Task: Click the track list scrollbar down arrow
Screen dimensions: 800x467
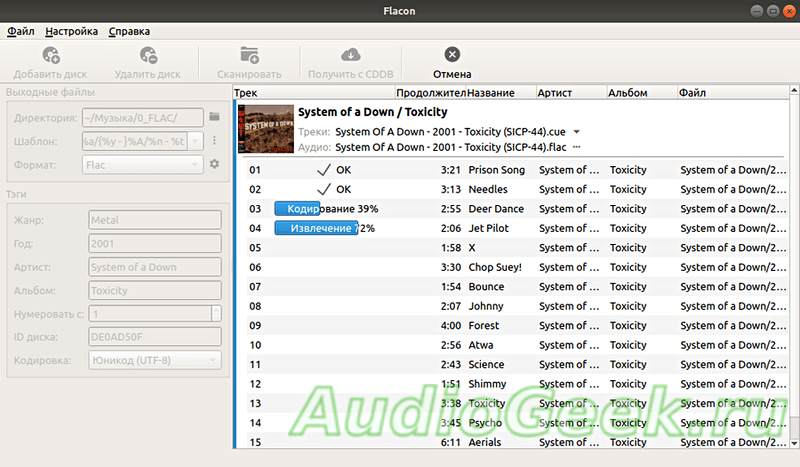Action: (794, 444)
